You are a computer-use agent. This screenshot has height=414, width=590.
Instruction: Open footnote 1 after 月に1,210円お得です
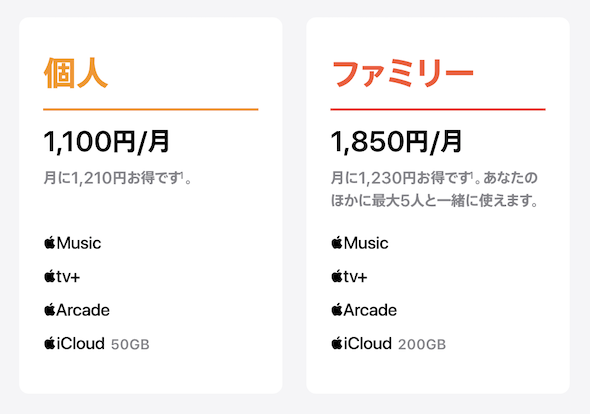pos(182,174)
